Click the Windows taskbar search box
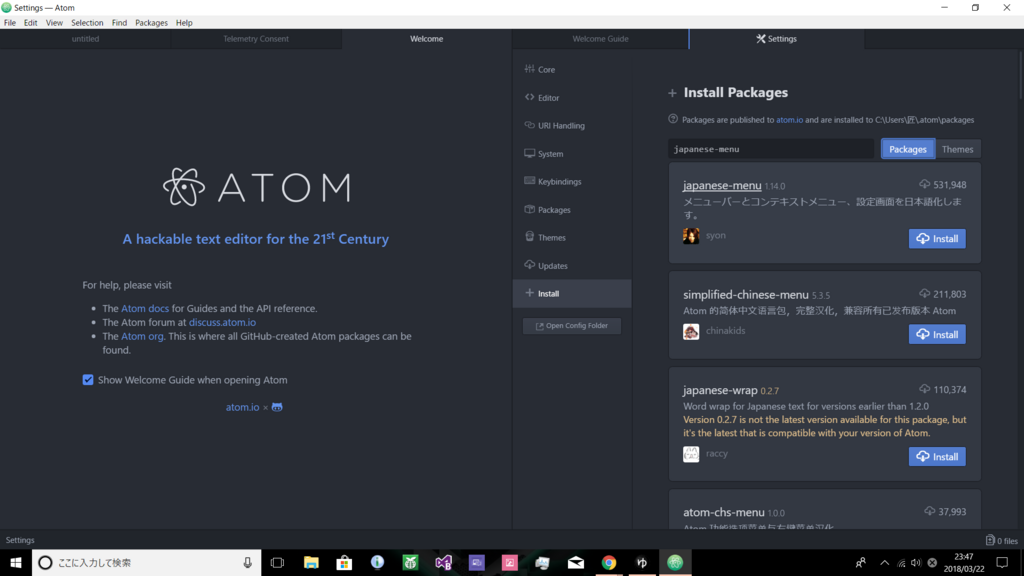 [x=147, y=562]
